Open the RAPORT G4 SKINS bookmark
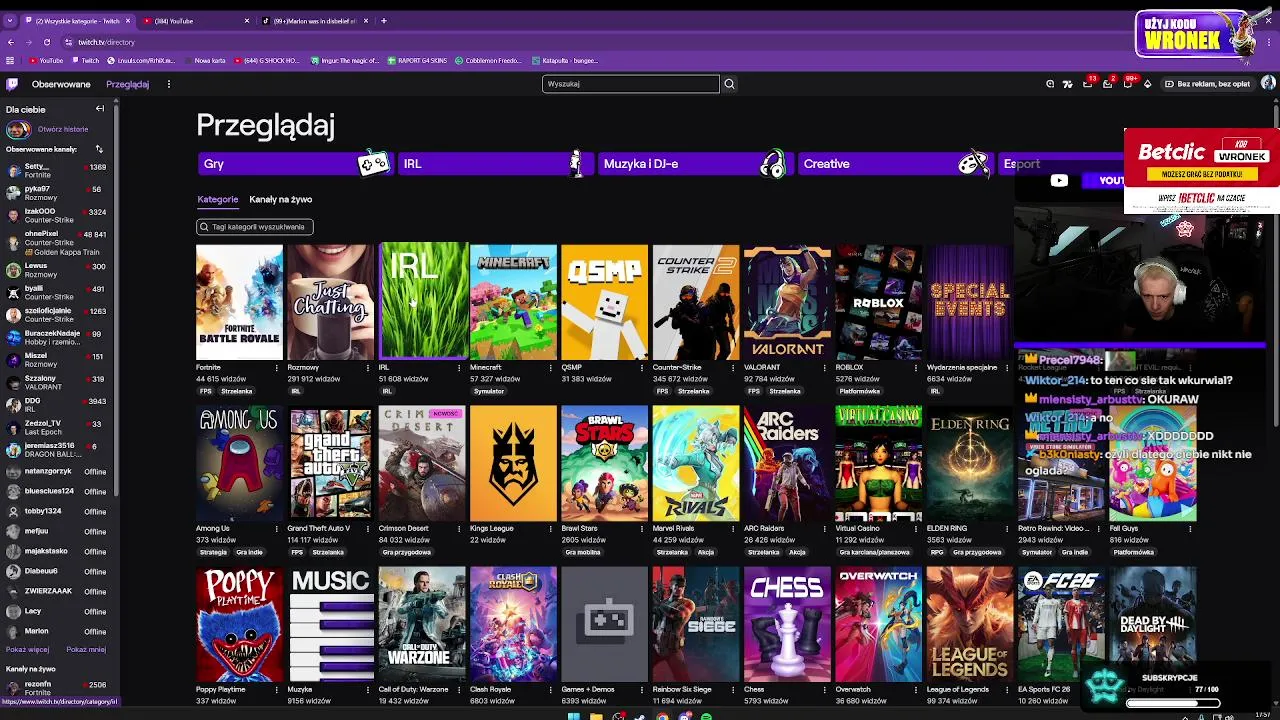 417,60
